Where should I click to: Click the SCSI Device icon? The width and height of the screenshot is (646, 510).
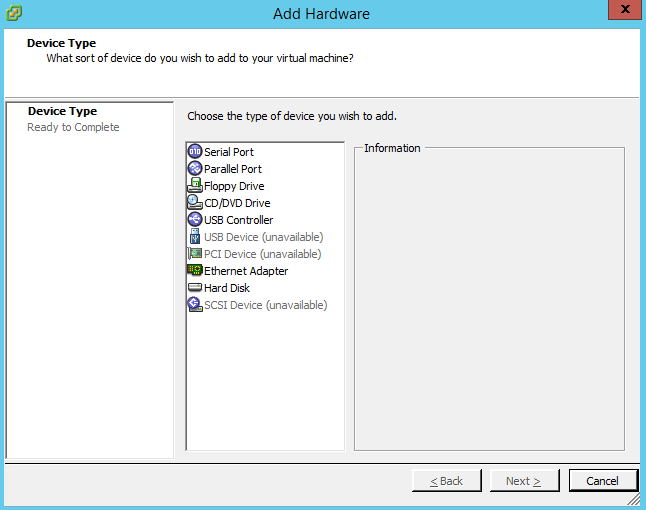(x=195, y=304)
